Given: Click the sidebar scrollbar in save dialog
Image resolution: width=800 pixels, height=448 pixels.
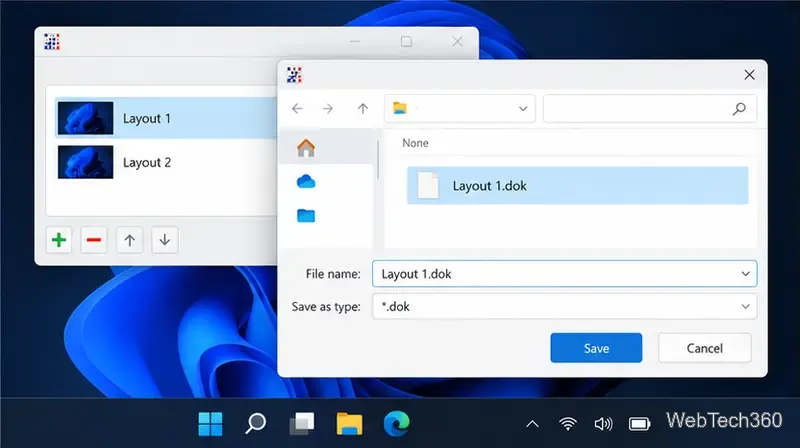Looking at the screenshot, I should tap(378, 160).
